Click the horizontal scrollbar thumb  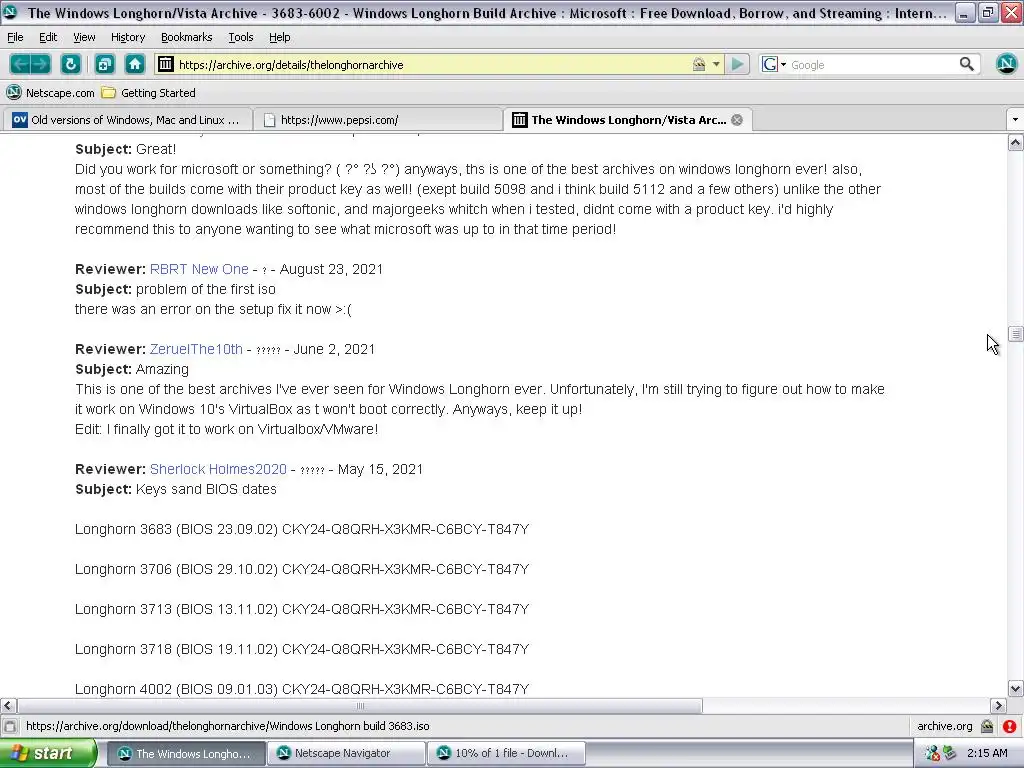click(360, 706)
